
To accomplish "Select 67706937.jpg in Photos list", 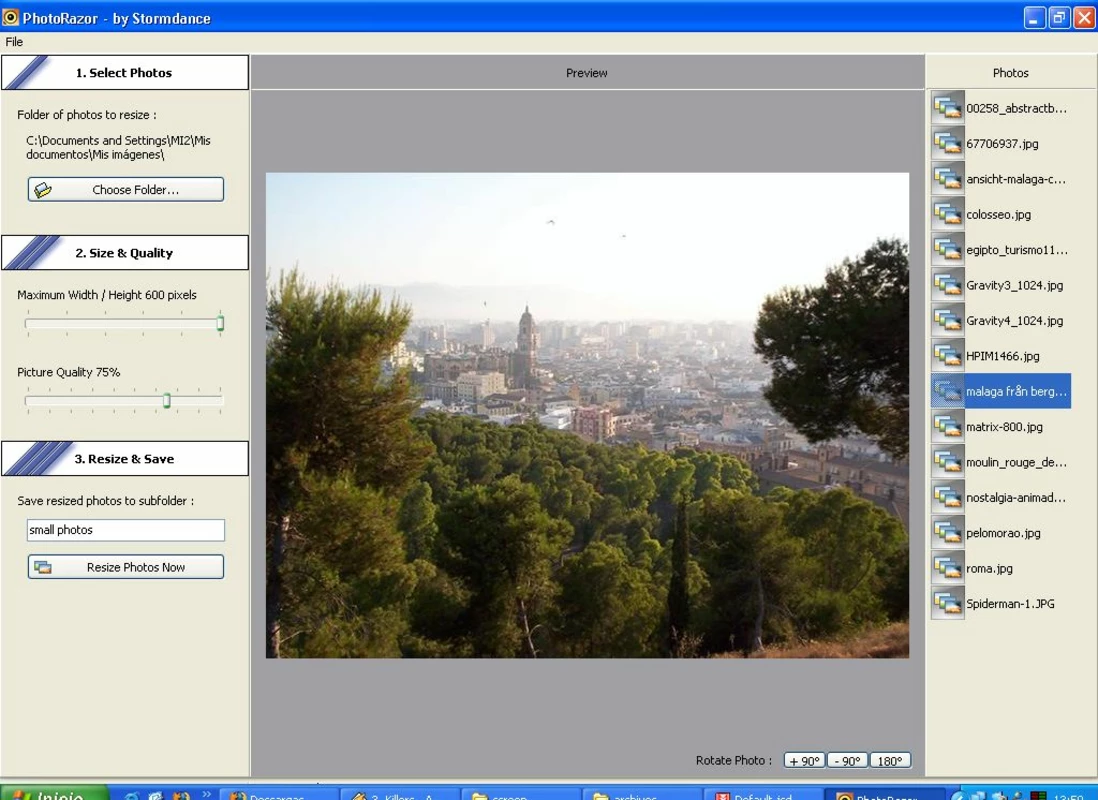I will point(1002,144).
